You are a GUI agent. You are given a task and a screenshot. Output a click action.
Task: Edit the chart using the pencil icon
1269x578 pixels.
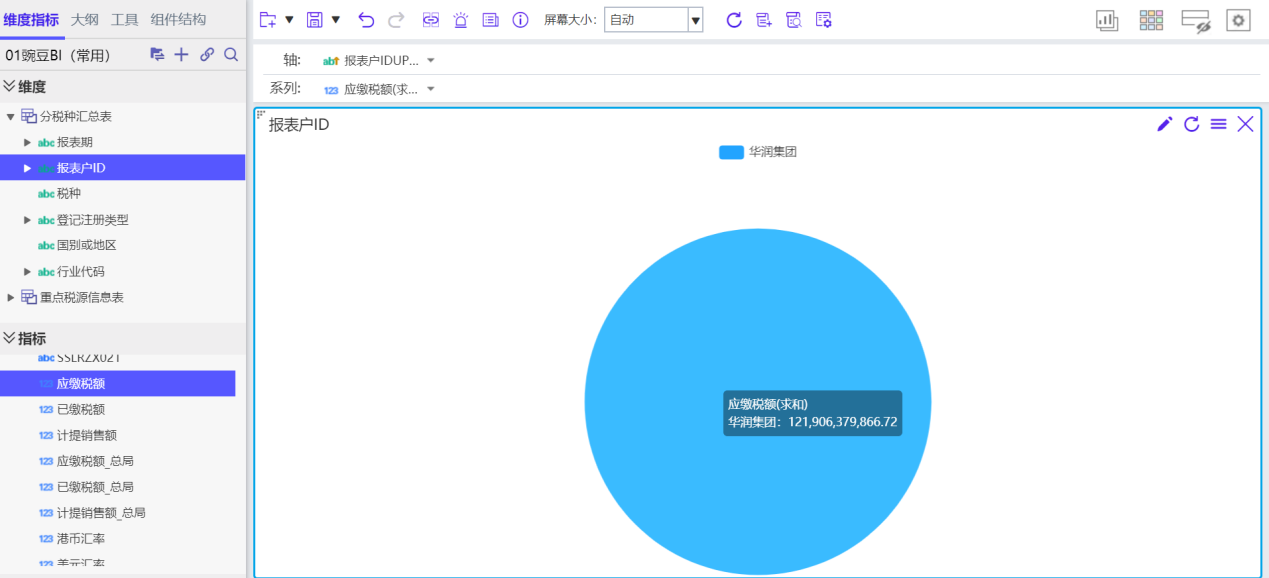click(x=1165, y=124)
